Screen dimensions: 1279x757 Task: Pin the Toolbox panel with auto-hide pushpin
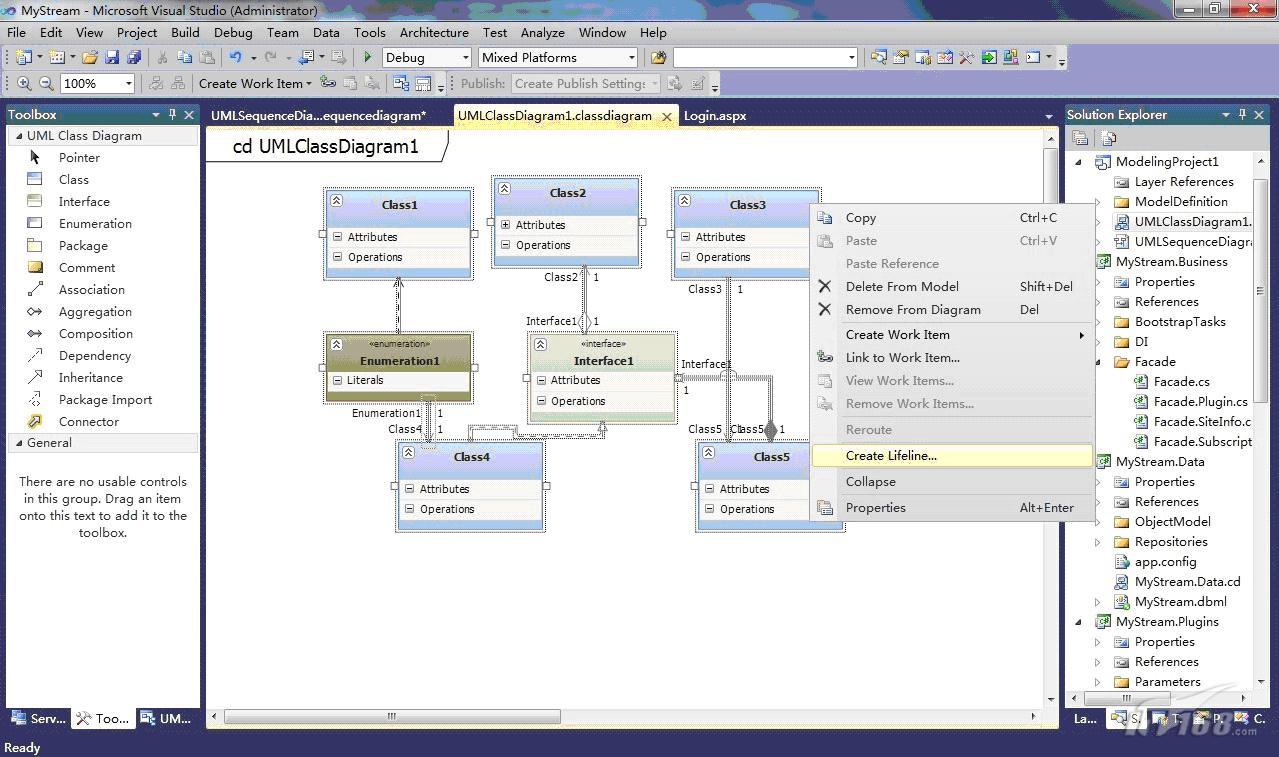coord(172,115)
